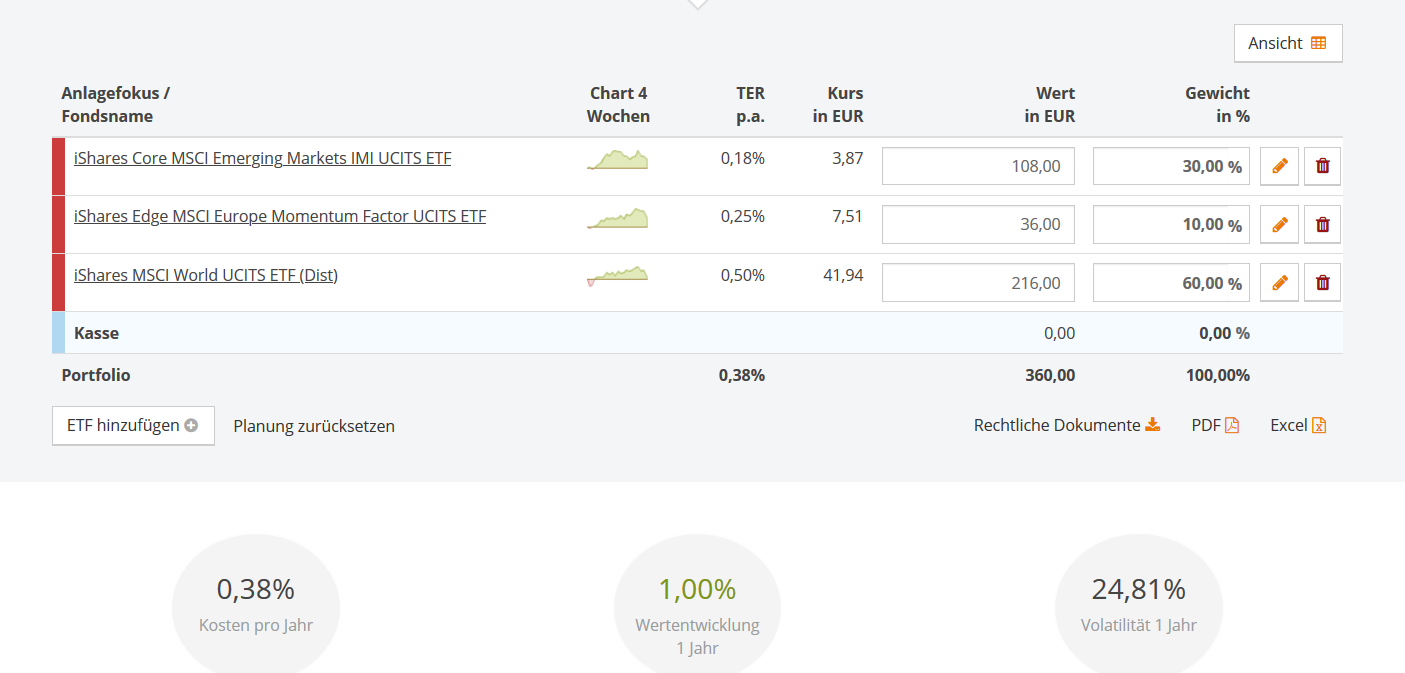Image resolution: width=1405 pixels, height=673 pixels.
Task: Click the ETF hinzufügen button
Action: tap(133, 425)
